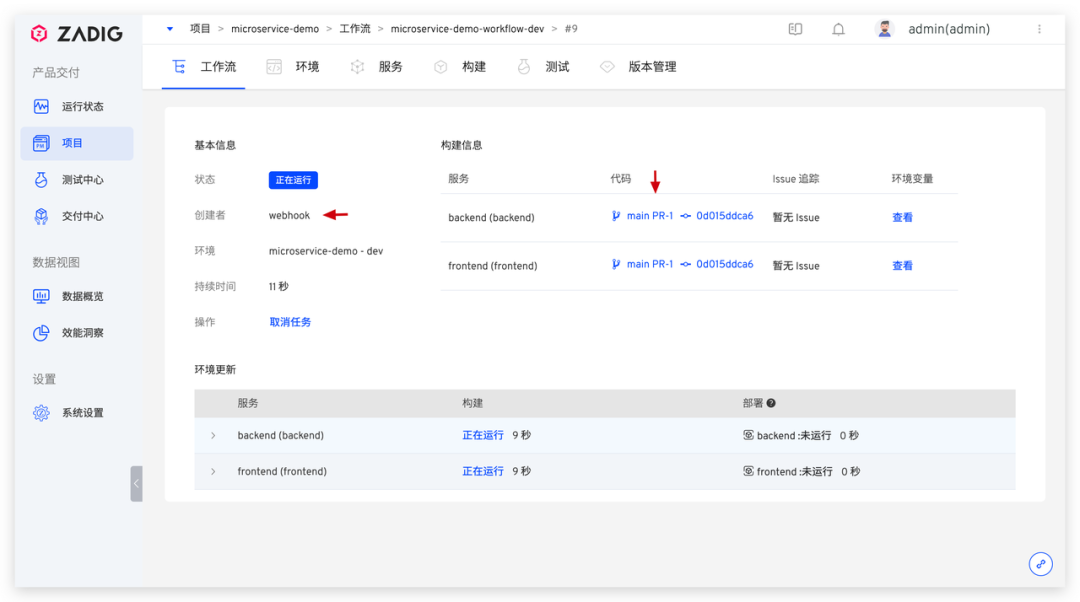Click the 系统设置 gear icon
This screenshot has width=1080, height=602.
point(41,413)
